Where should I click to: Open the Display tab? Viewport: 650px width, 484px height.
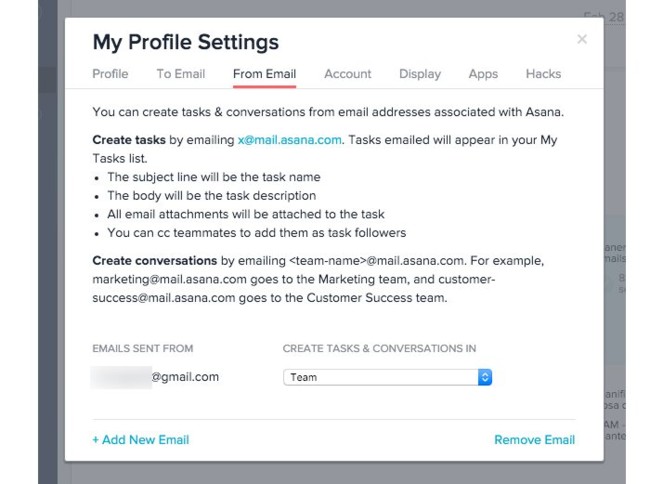click(420, 74)
